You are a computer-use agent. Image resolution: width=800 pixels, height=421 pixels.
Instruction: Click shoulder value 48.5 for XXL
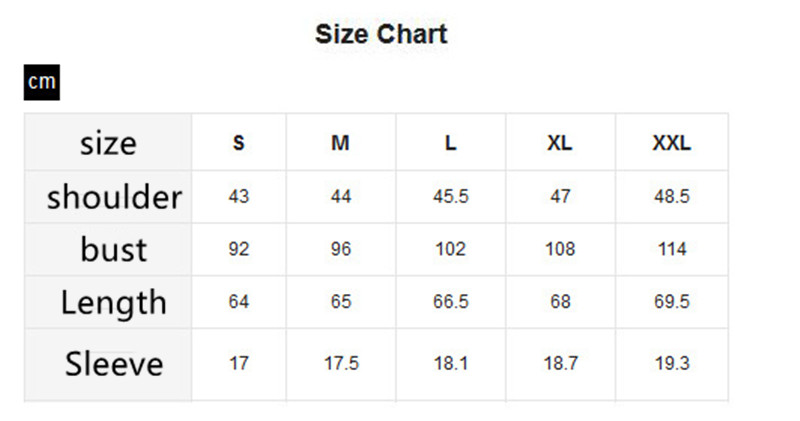672,197
